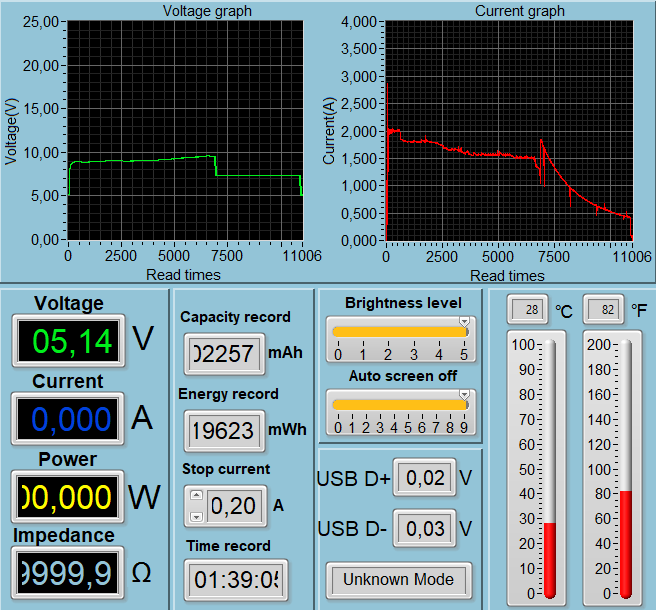
Task: Decrease Stop current with down arrow
Action: pos(196,517)
